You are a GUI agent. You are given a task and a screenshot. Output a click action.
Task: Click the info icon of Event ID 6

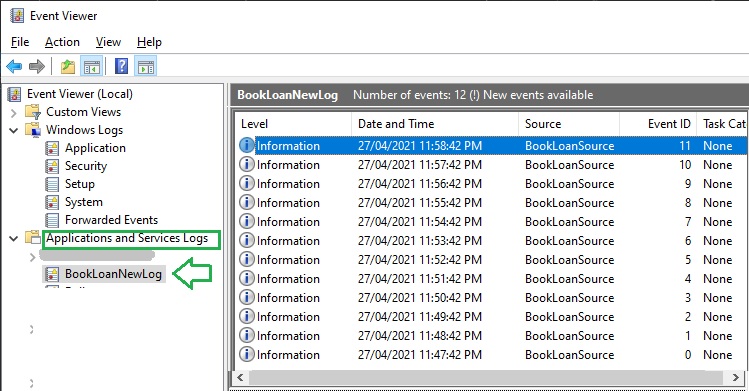coord(246,240)
